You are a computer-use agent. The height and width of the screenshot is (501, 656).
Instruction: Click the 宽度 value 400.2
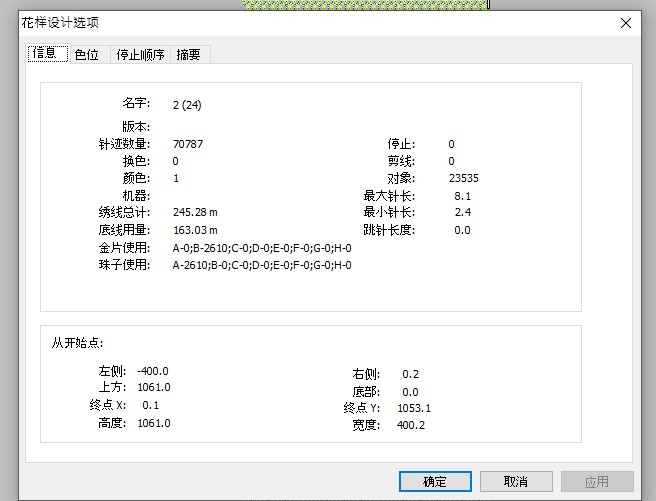[411, 425]
